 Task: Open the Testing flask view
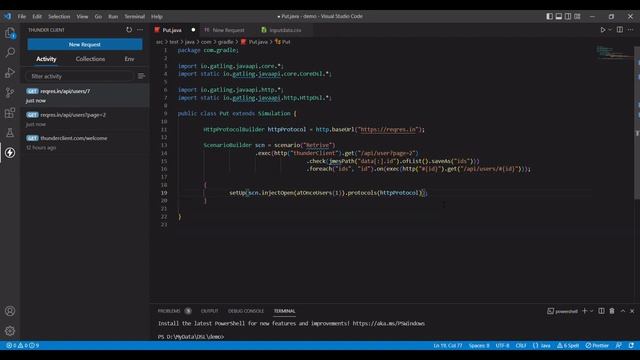coord(10,133)
